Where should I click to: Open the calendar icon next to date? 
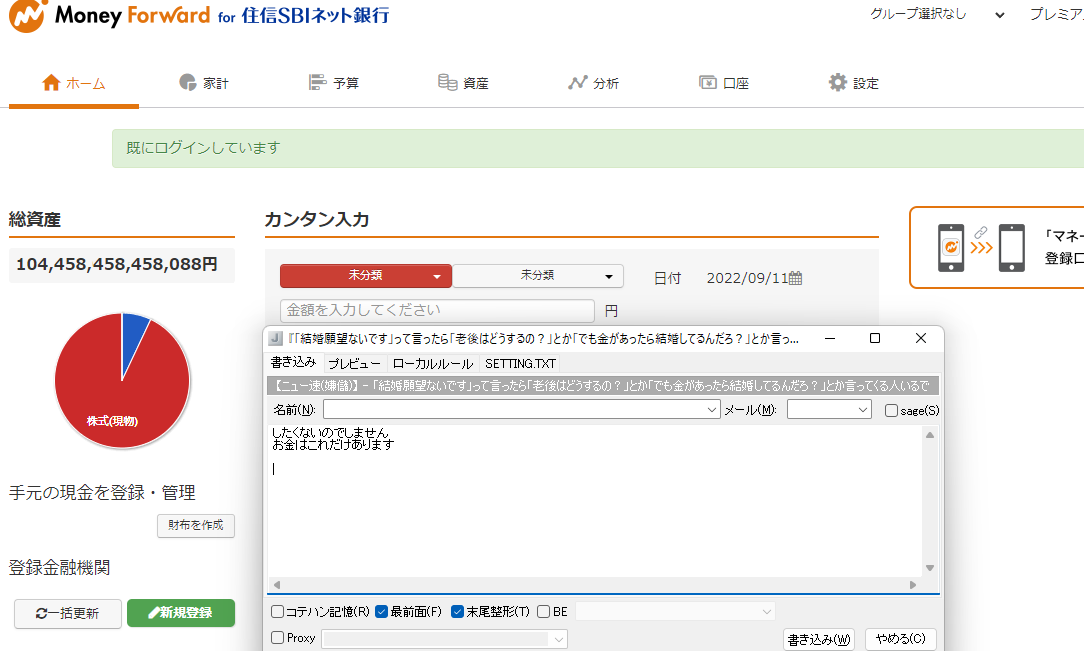pos(796,279)
